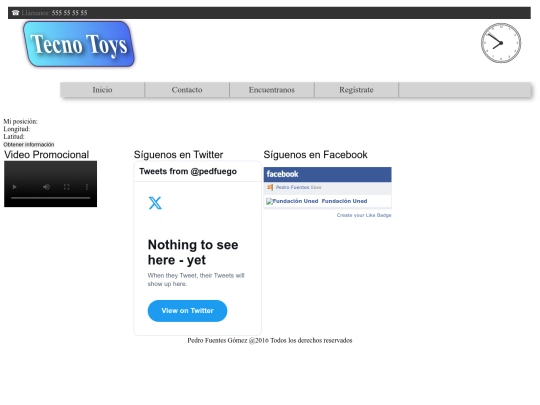The height and width of the screenshot is (405, 540).
Task: Click the video progress bar
Action: click(x=50, y=198)
